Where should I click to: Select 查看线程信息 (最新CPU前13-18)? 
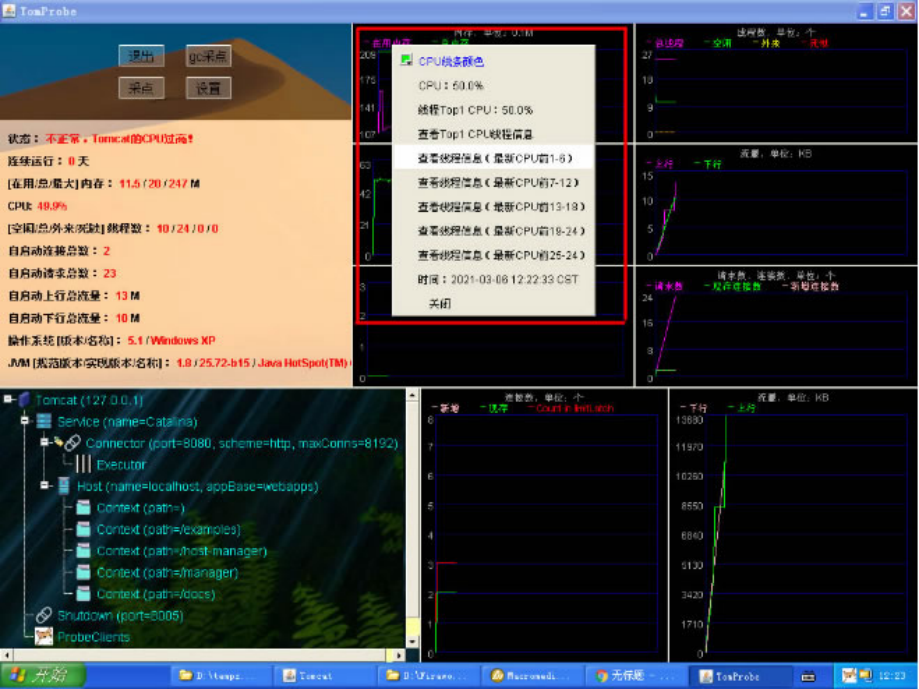(493, 207)
